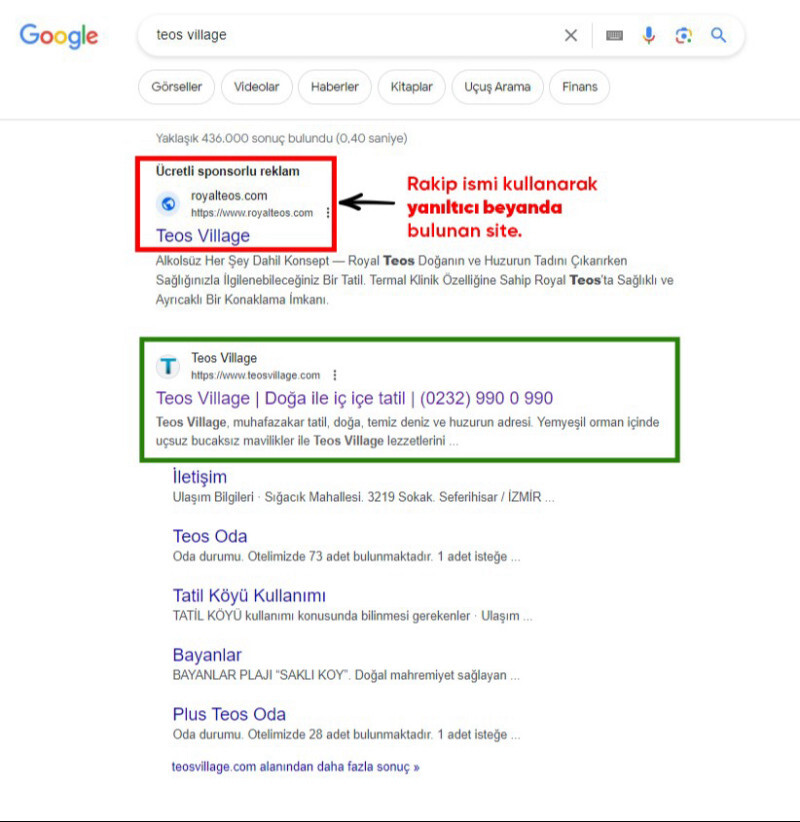This screenshot has height=822, width=800.
Task: Click 'Ulaşım Bilgileri · Sığacık Mahallesi' snippet
Action: click(363, 496)
